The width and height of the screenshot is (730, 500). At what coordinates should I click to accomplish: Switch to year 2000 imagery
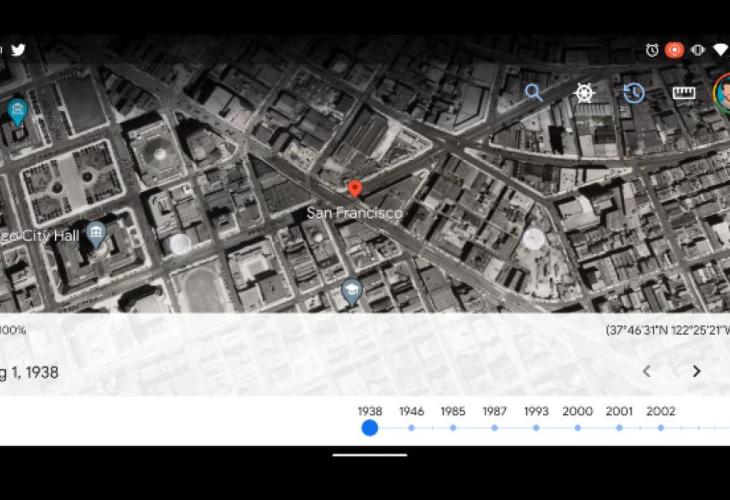577,427
